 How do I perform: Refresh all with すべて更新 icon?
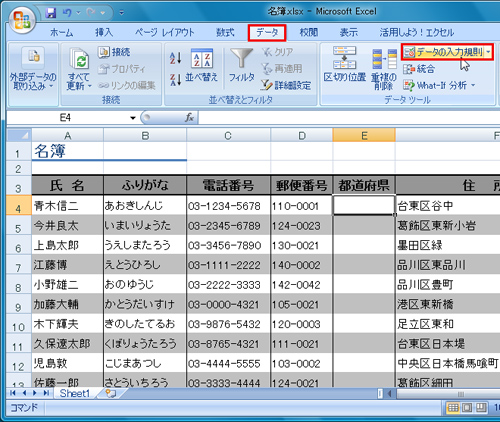click(79, 69)
